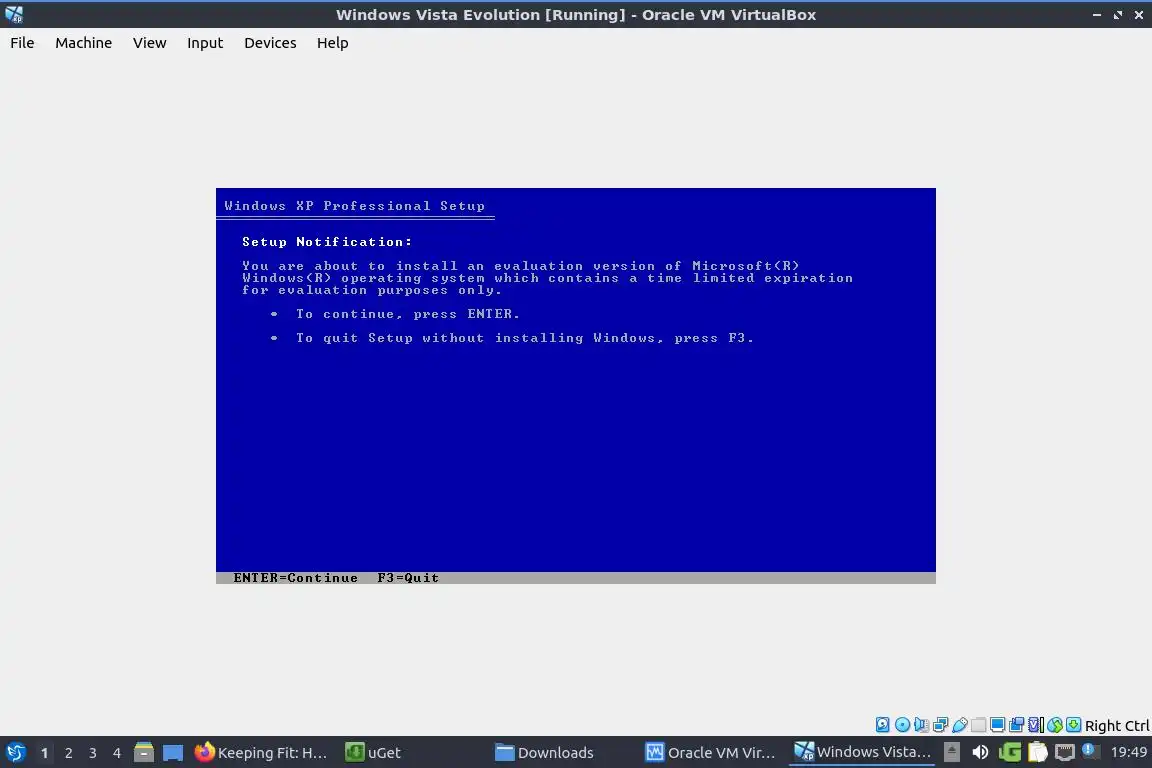Image resolution: width=1152 pixels, height=768 pixels.
Task: Click the 'To quit Setup' instruction line
Action: 525,338
